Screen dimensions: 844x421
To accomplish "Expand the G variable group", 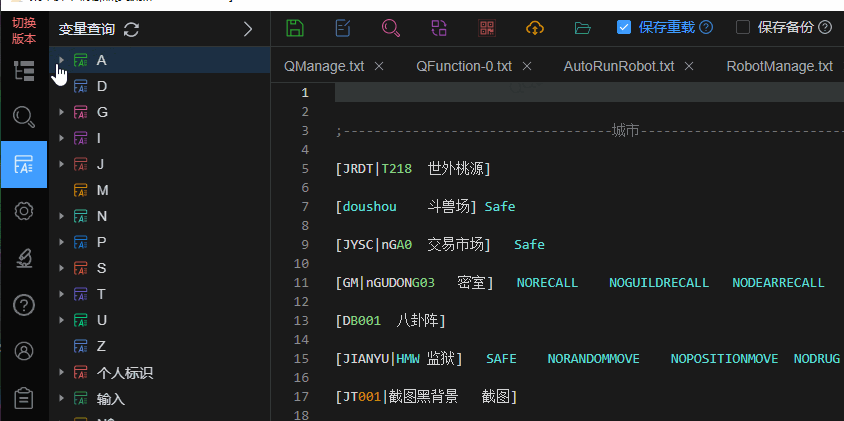I will point(61,112).
